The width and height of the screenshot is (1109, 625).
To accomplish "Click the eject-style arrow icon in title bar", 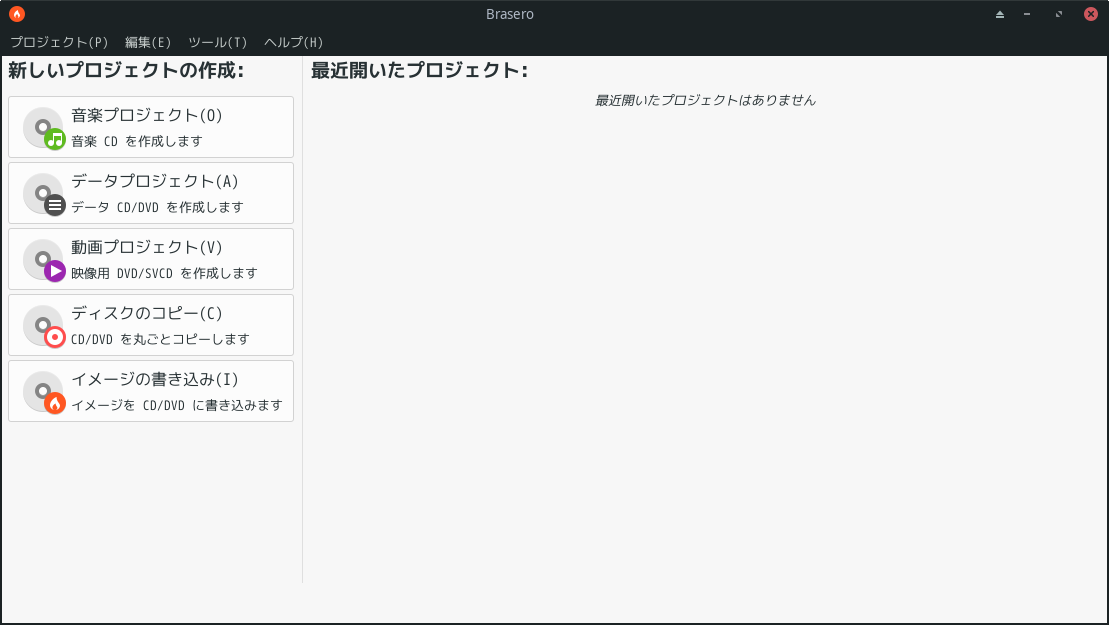I will click(999, 14).
